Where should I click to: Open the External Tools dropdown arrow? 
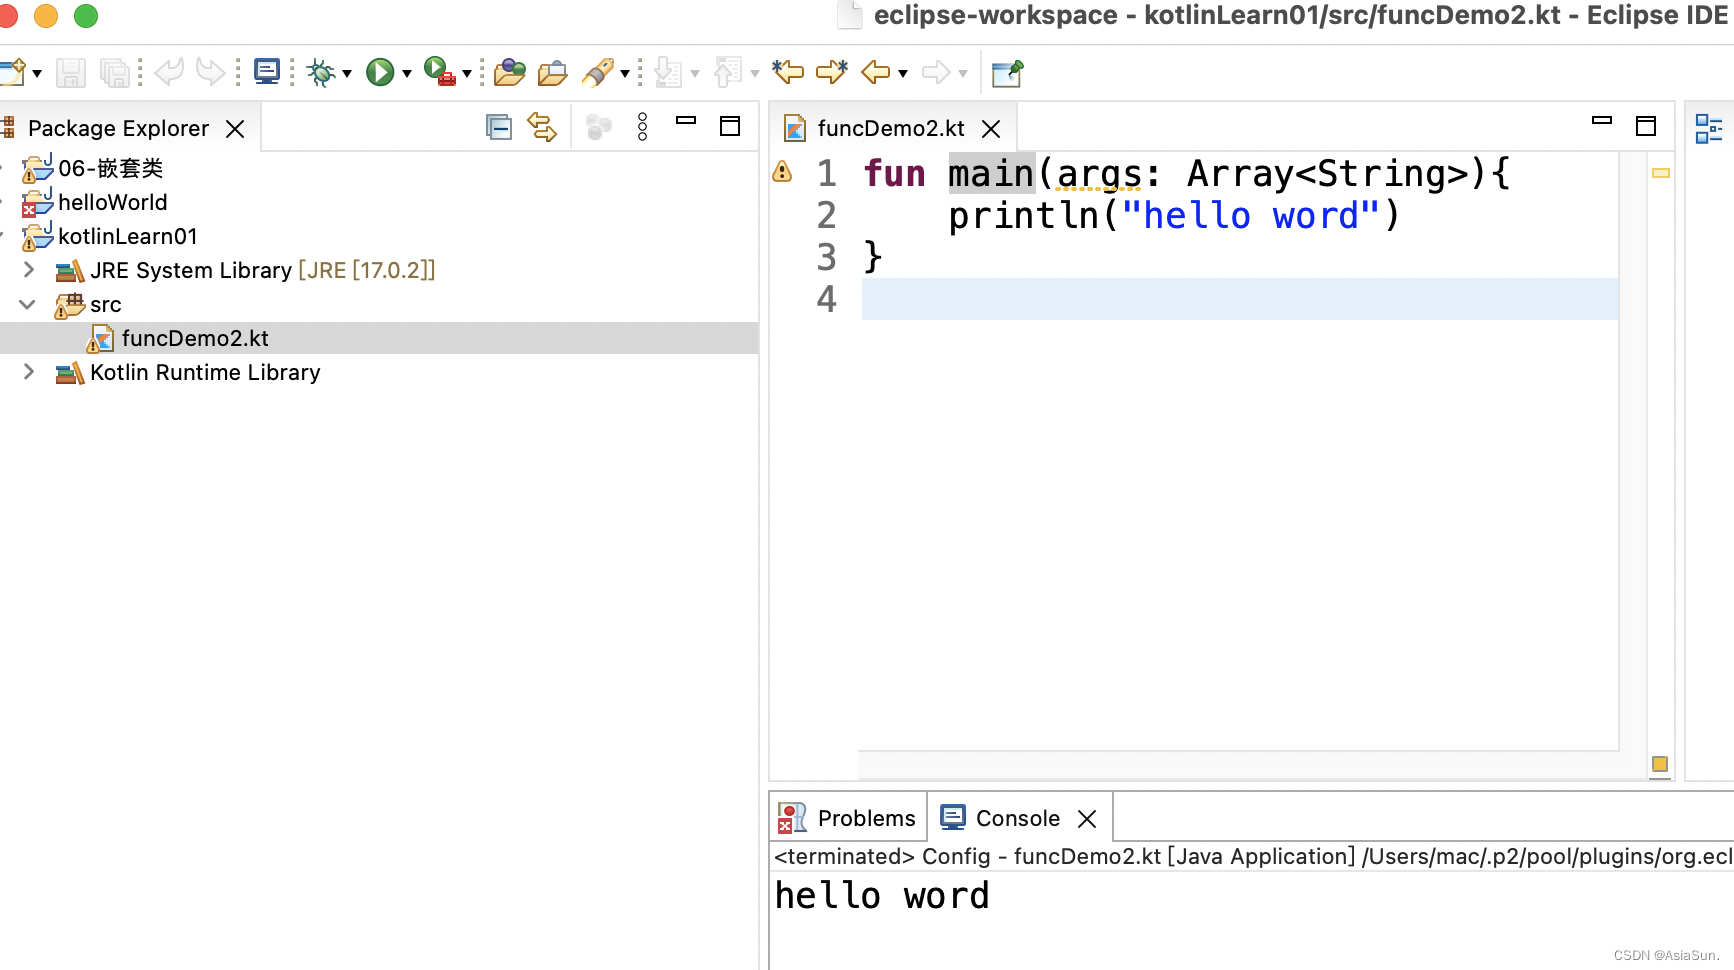(x=467, y=73)
